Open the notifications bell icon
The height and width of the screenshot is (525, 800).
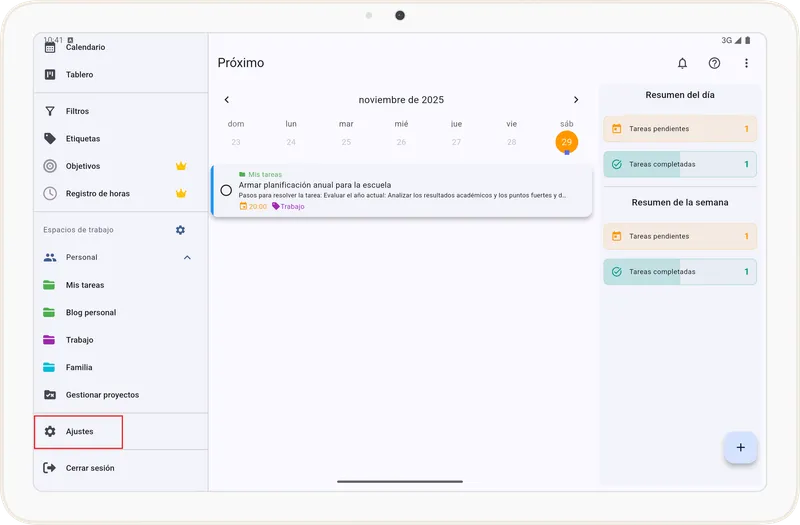tap(682, 63)
